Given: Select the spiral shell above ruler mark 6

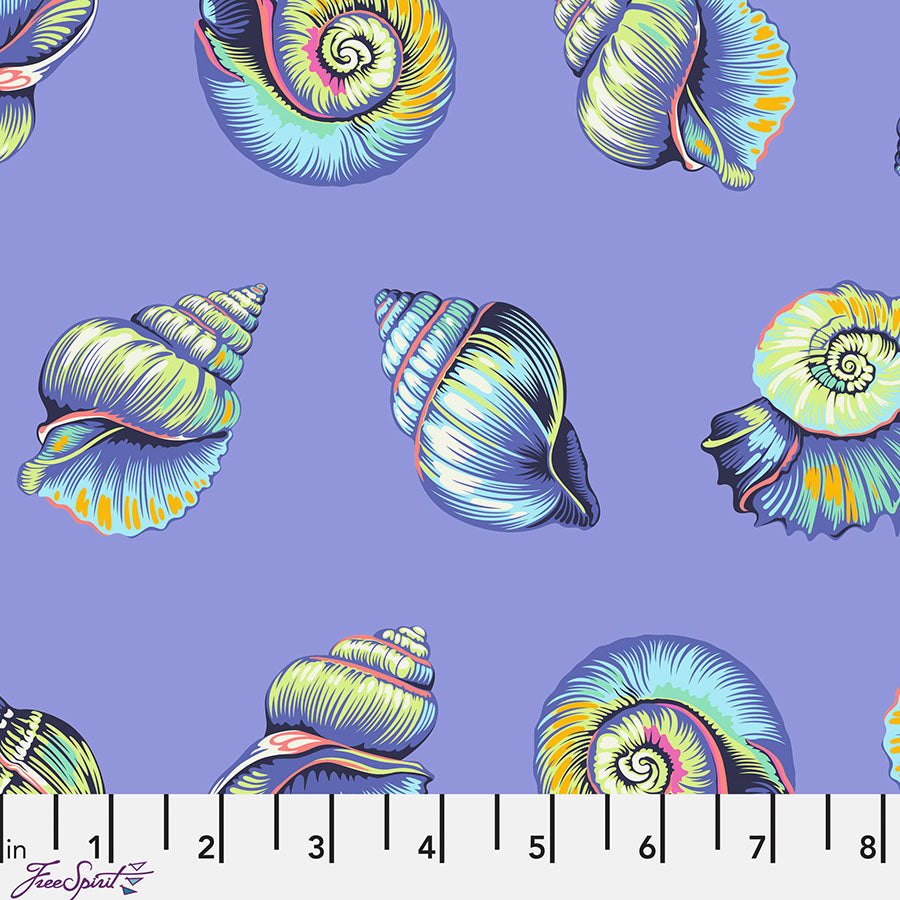Looking at the screenshot, I should (660, 720).
